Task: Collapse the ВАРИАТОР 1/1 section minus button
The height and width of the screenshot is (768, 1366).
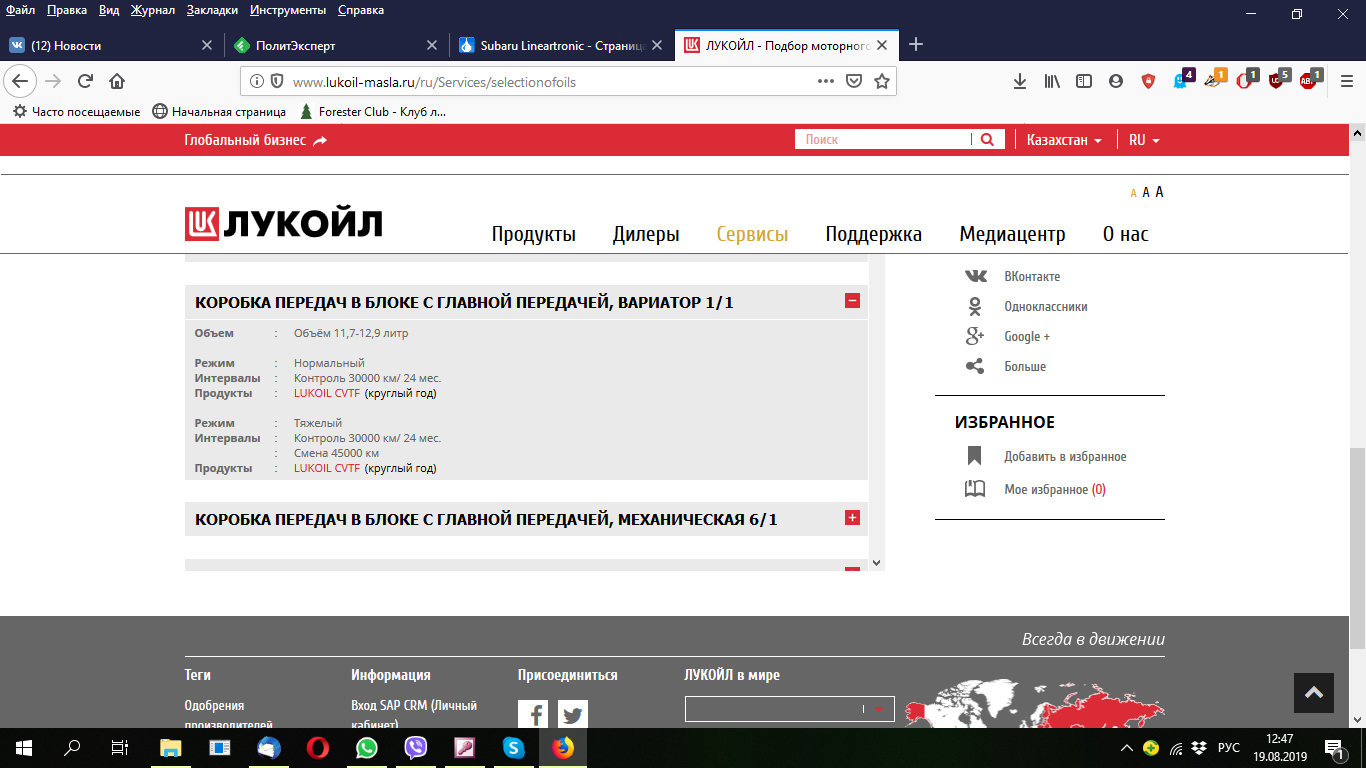Action: (x=852, y=300)
